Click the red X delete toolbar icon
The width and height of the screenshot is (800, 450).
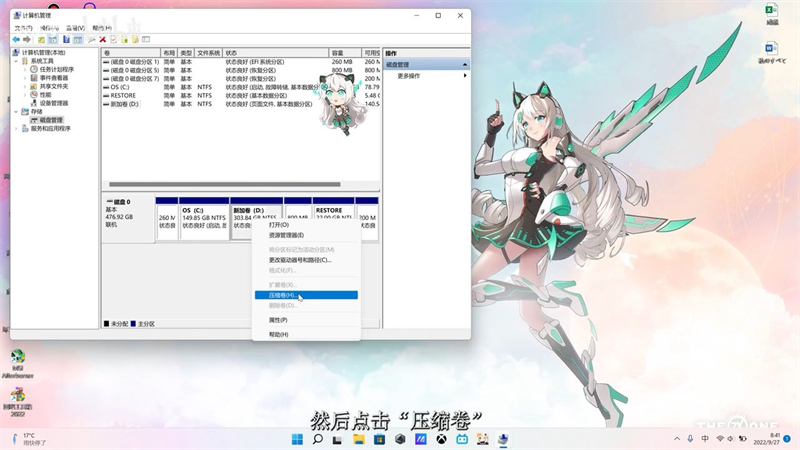[103, 39]
